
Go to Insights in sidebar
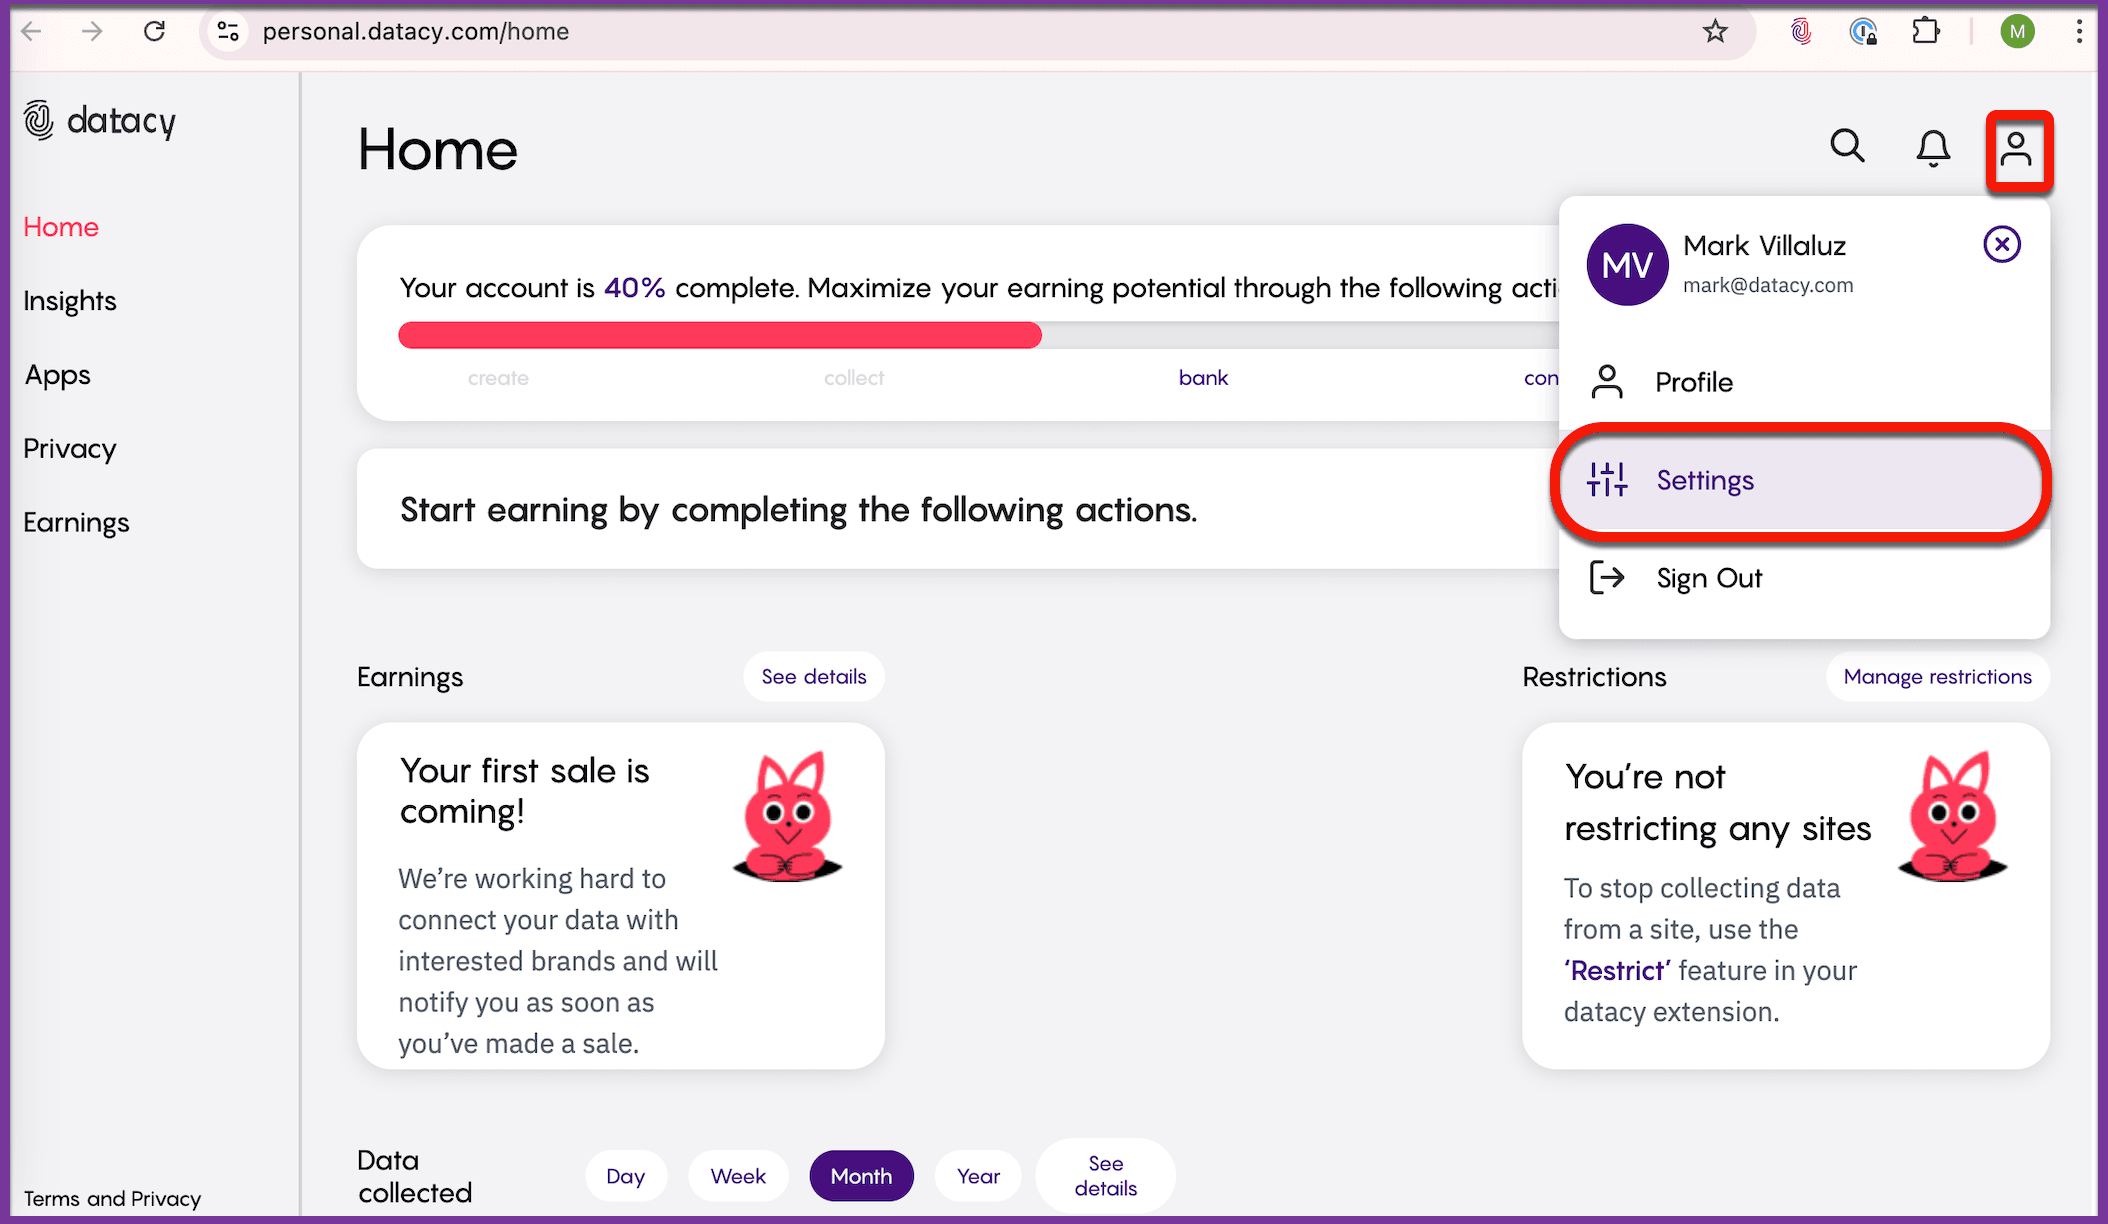(70, 301)
